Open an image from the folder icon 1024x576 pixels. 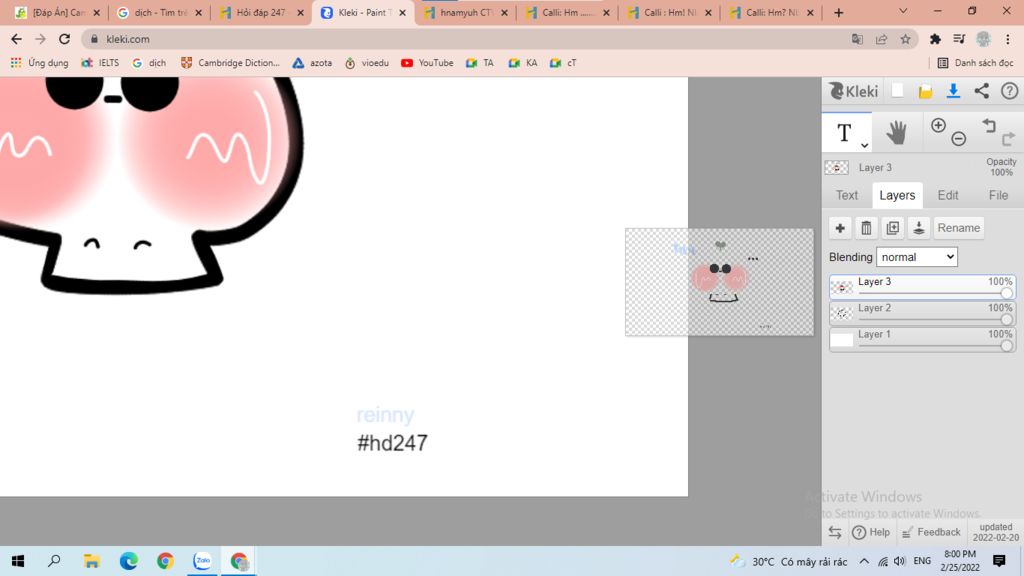925,91
